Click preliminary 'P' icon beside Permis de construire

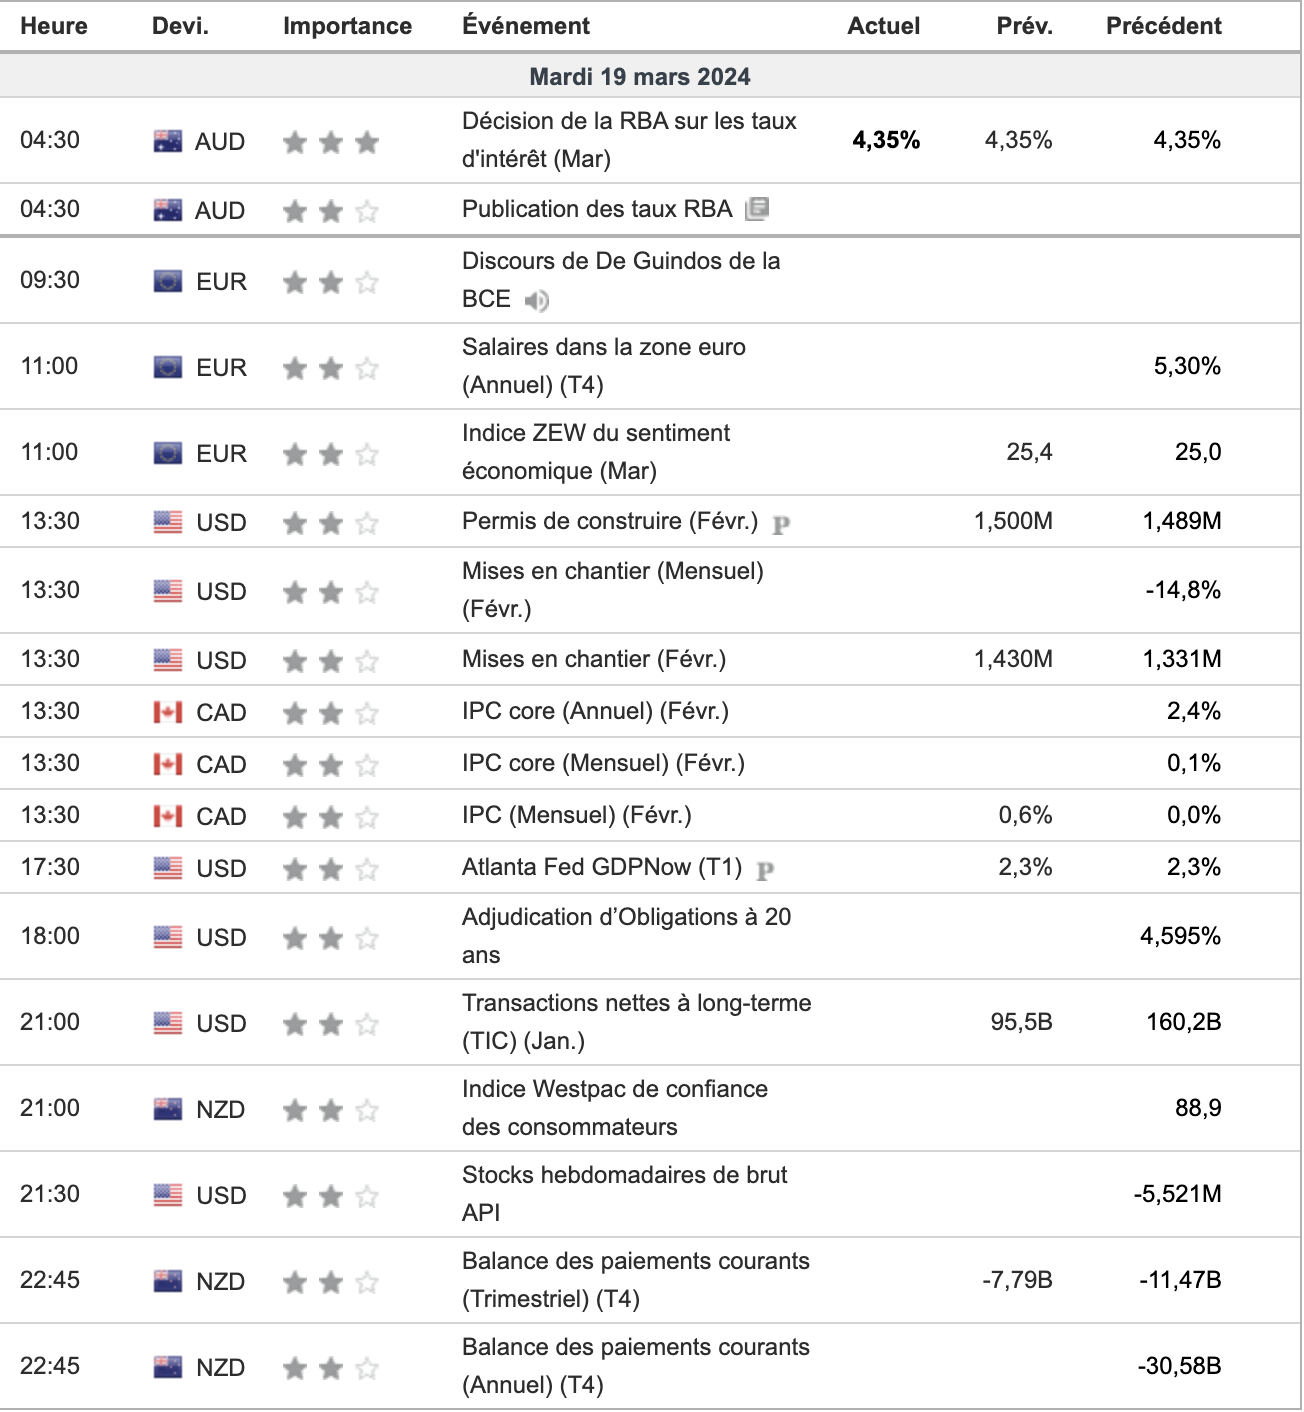[x=782, y=523]
